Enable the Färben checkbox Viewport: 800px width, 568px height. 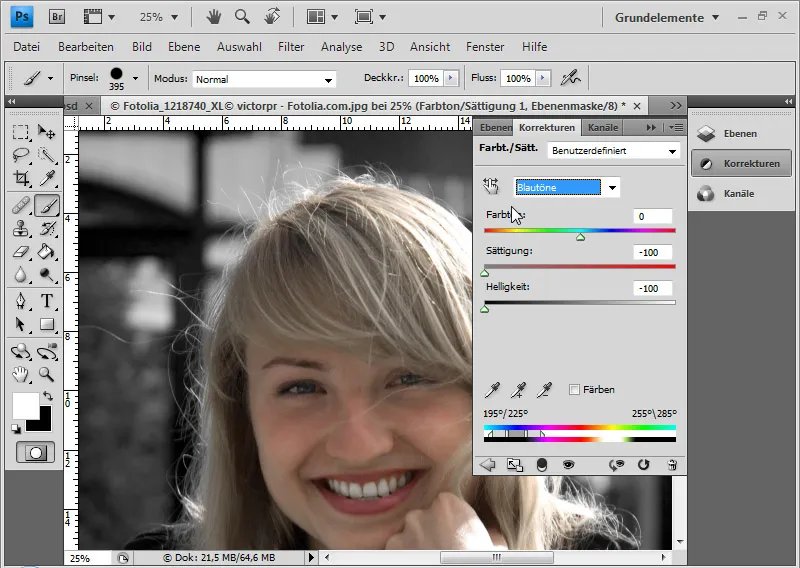(x=574, y=389)
